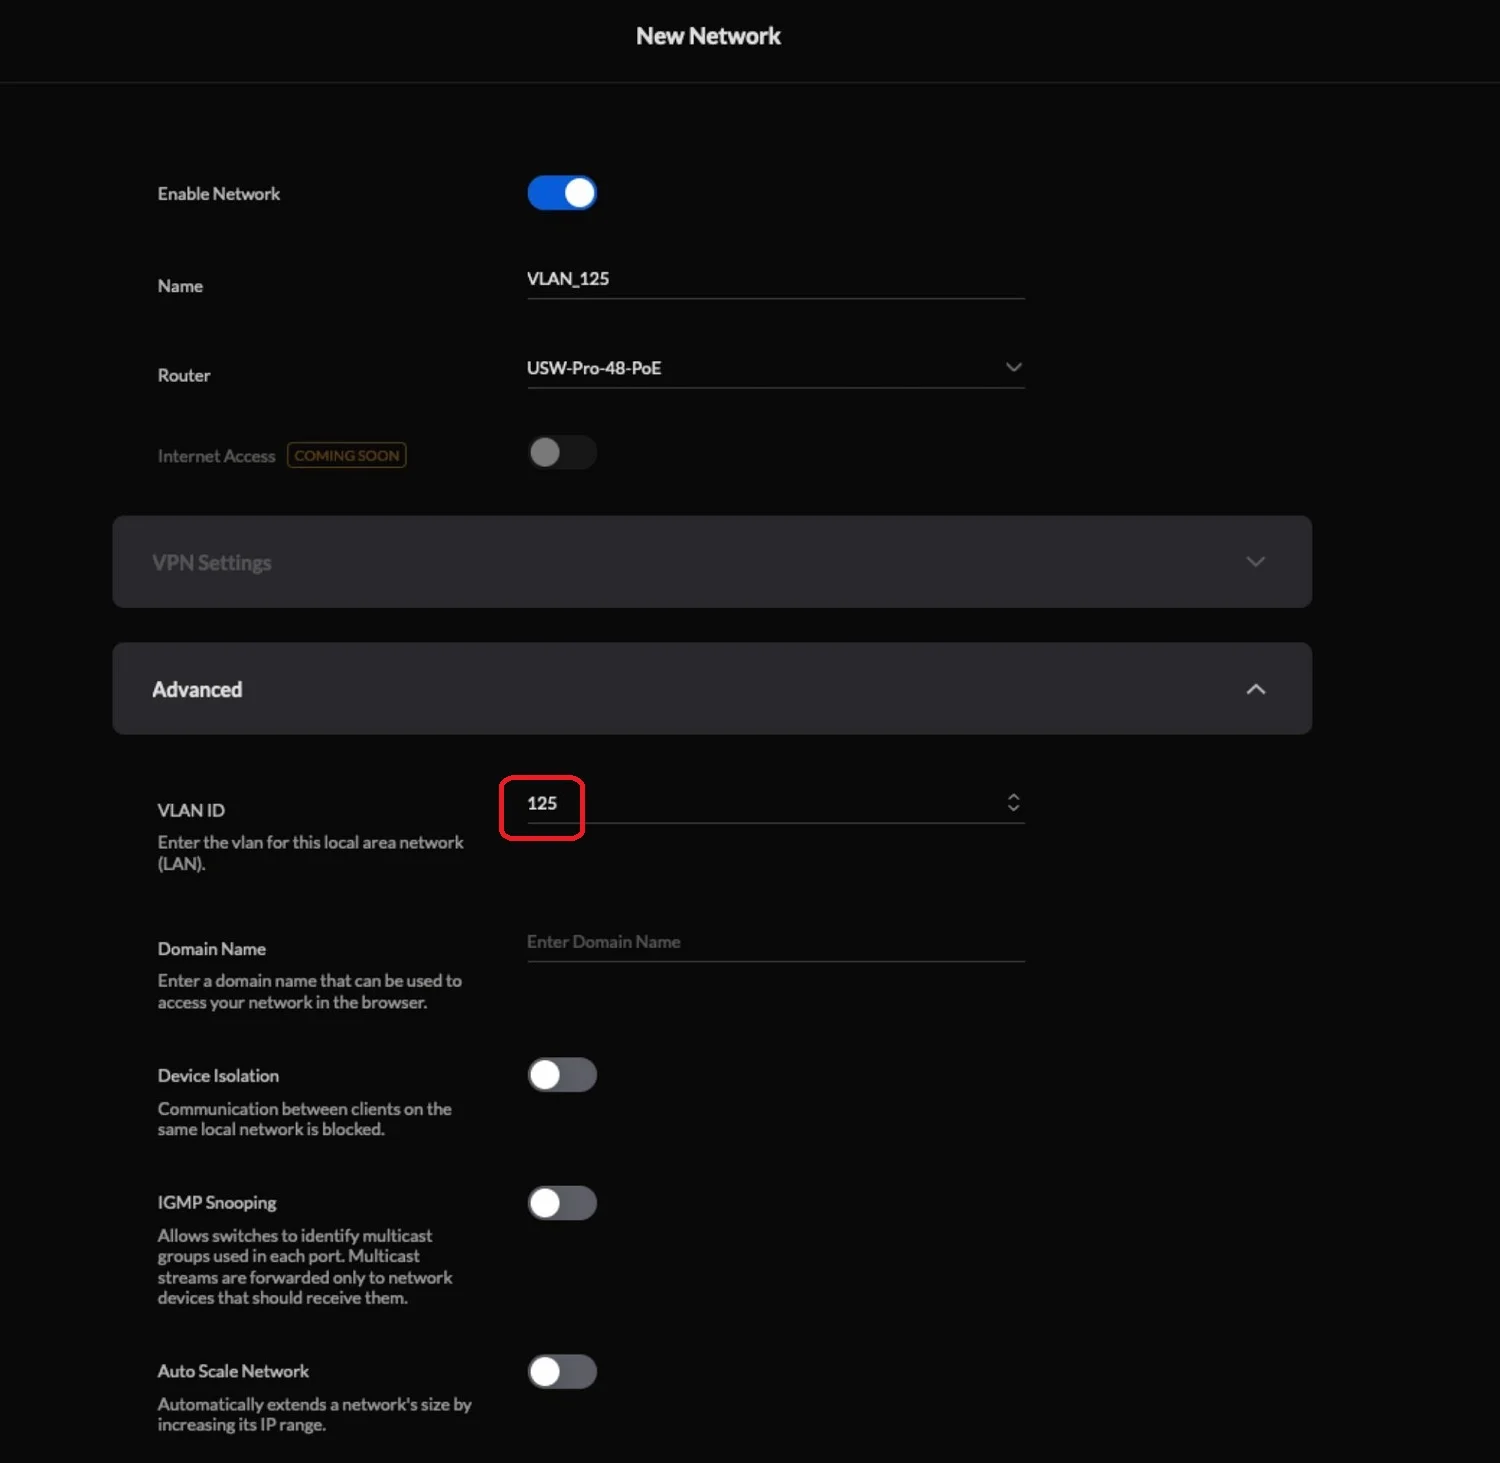1500x1463 pixels.
Task: Click the Device Isolation label text
Action: [218, 1076]
